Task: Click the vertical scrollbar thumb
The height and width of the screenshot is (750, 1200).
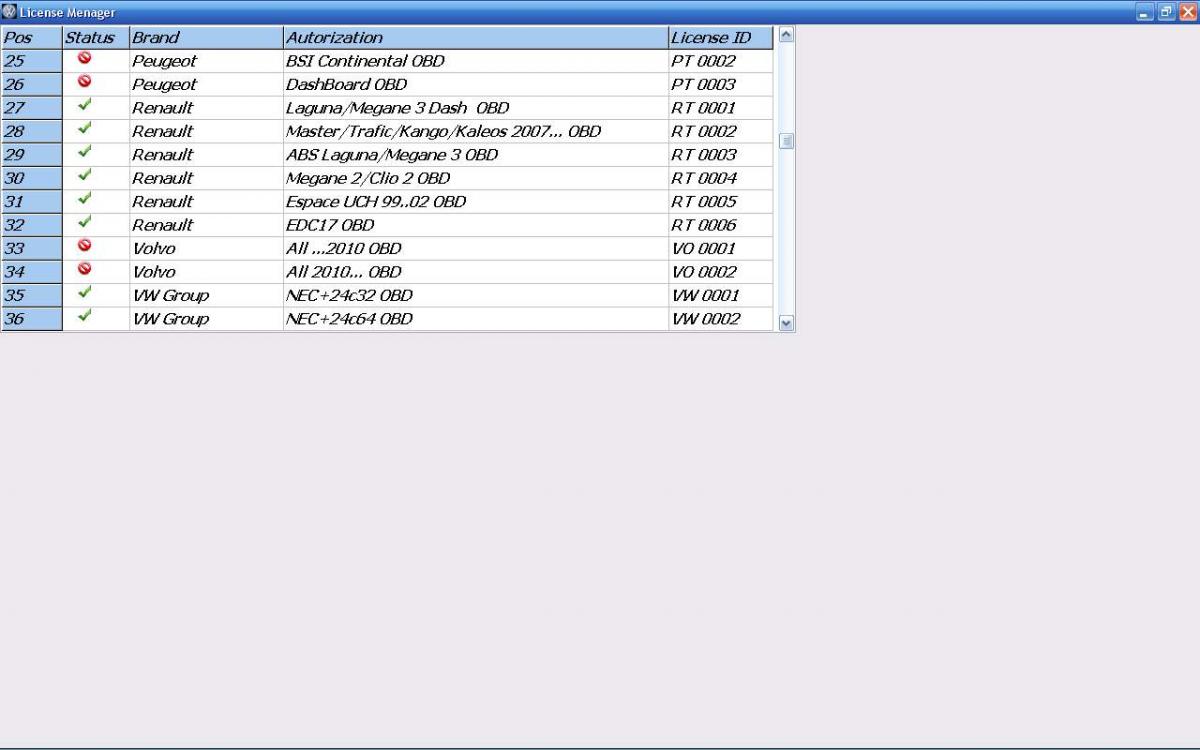Action: coord(786,141)
